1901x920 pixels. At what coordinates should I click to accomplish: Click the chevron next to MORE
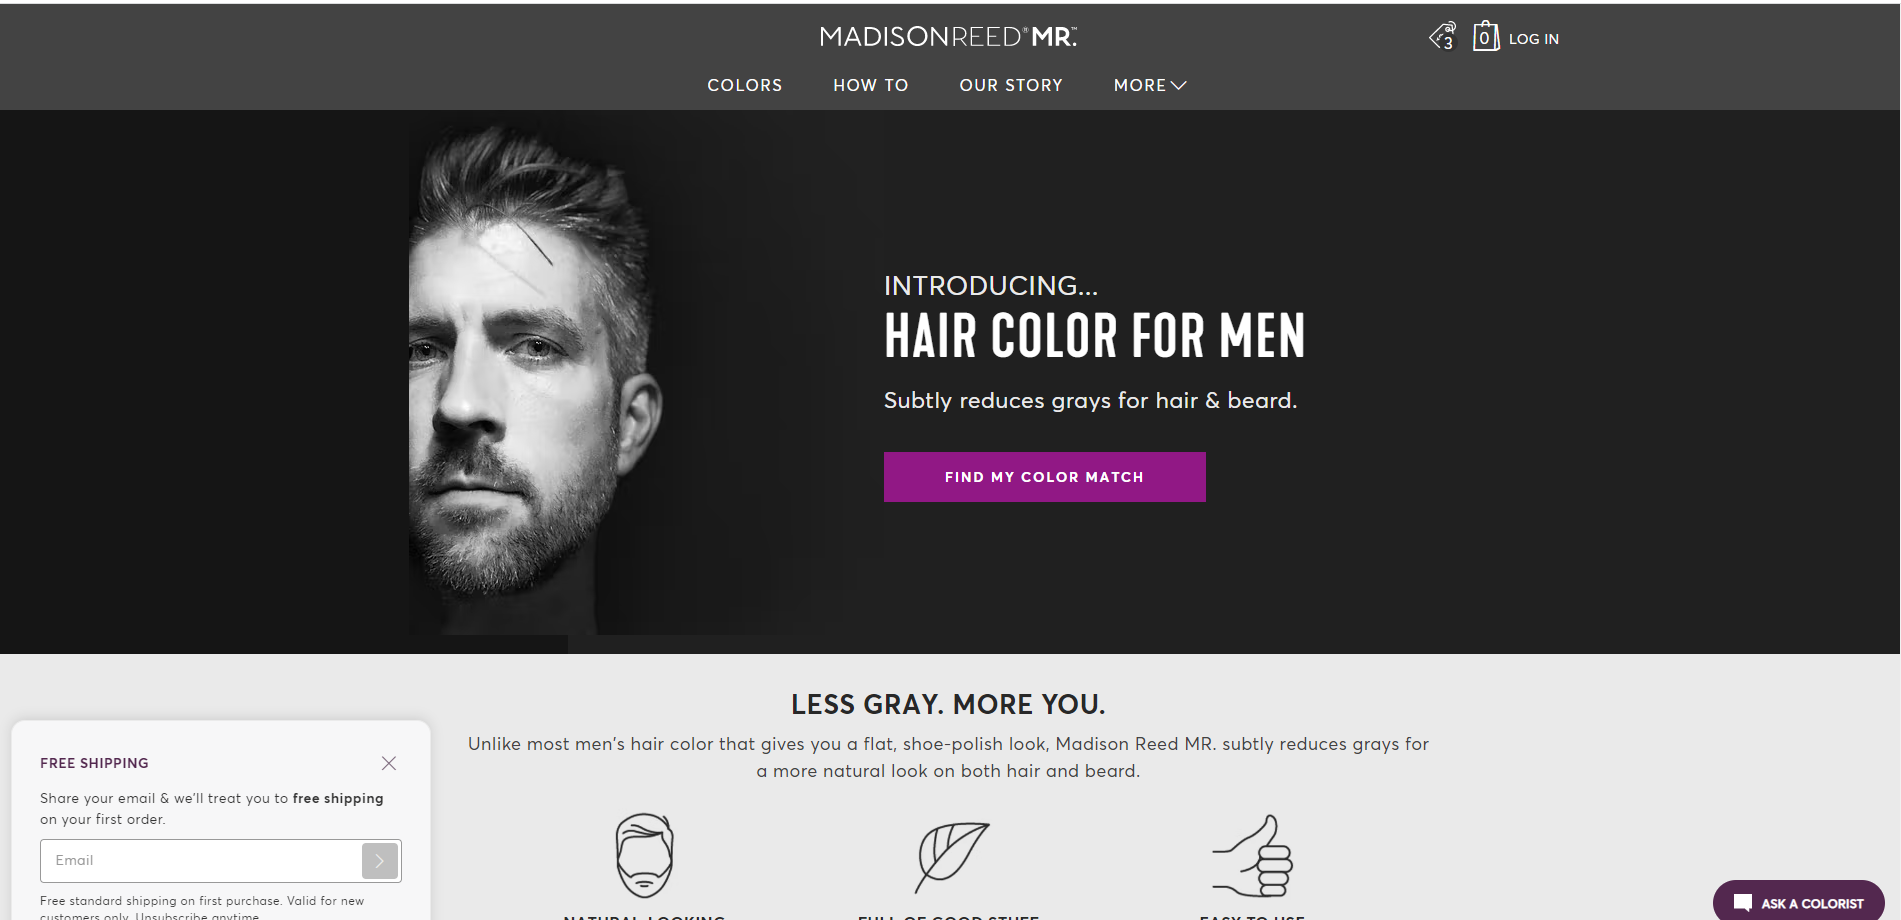point(1179,86)
